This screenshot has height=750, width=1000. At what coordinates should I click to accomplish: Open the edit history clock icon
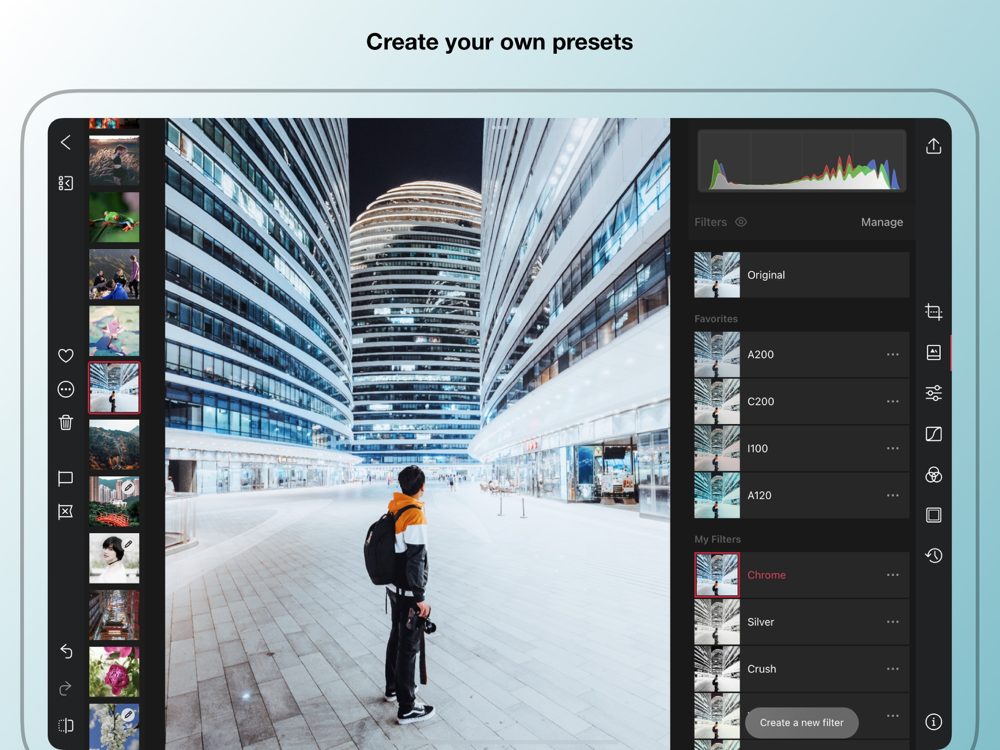pyautogui.click(x=934, y=555)
